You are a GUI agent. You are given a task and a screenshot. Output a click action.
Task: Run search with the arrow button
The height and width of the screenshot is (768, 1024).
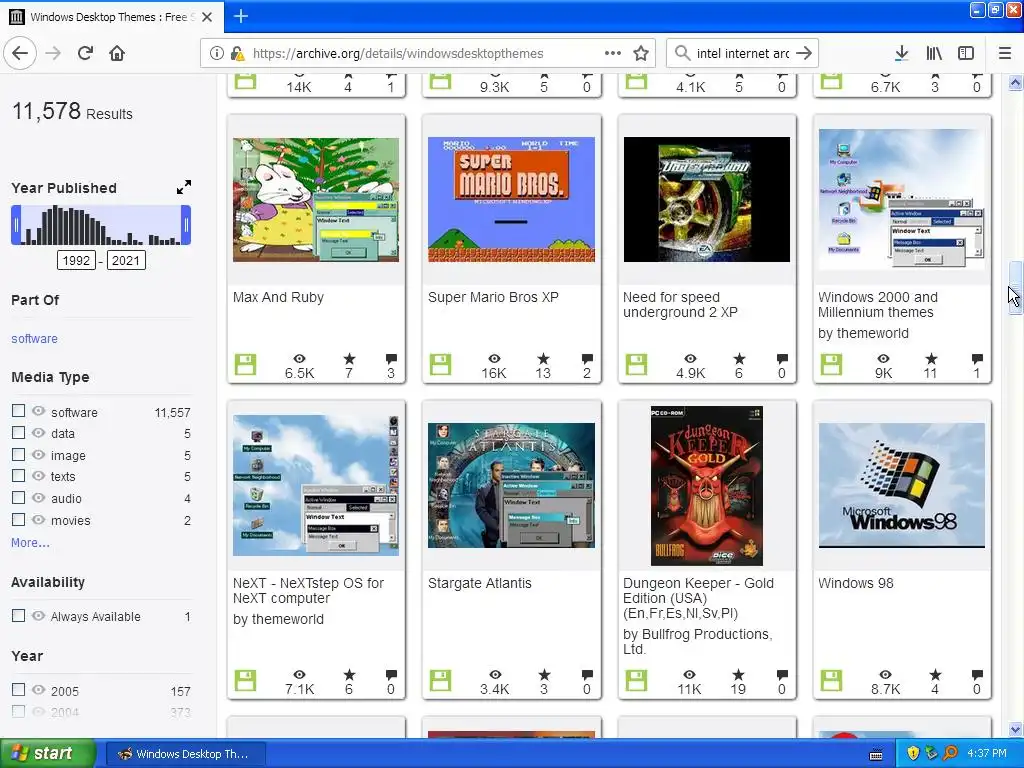click(805, 53)
